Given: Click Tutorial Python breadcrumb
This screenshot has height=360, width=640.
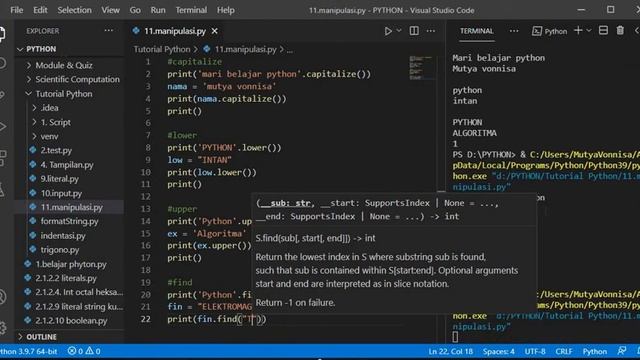Looking at the screenshot, I should tap(162, 49).
